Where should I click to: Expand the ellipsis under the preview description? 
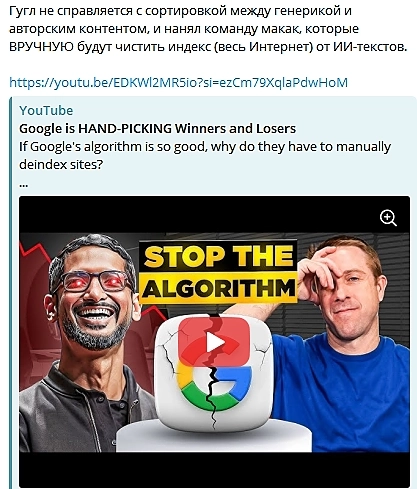pyautogui.click(x=24, y=185)
